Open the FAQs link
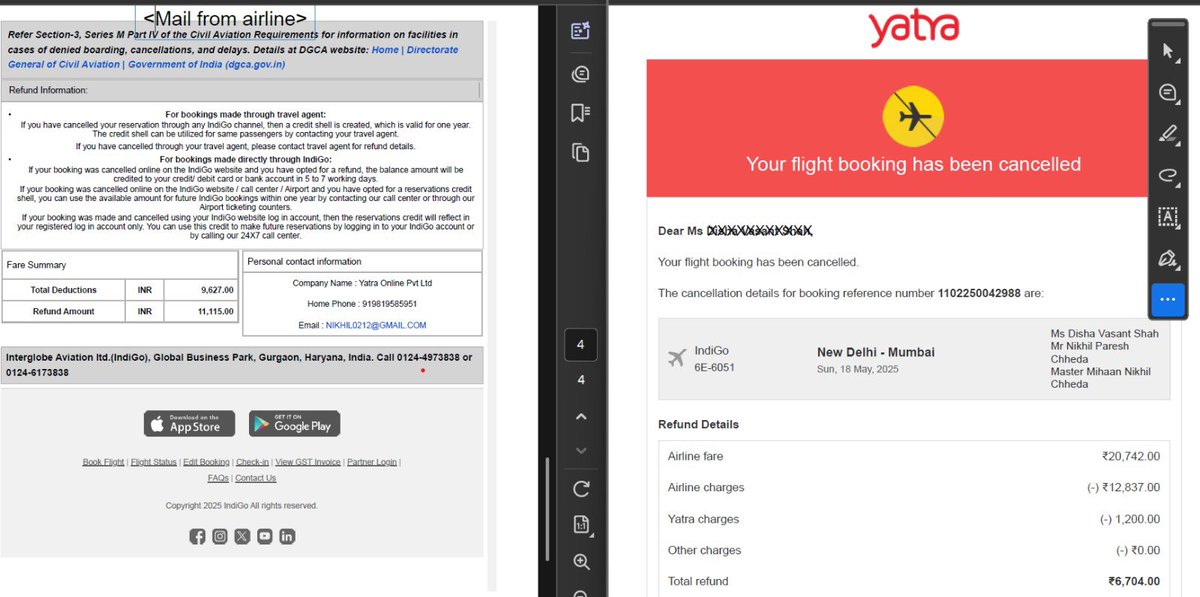 218,478
